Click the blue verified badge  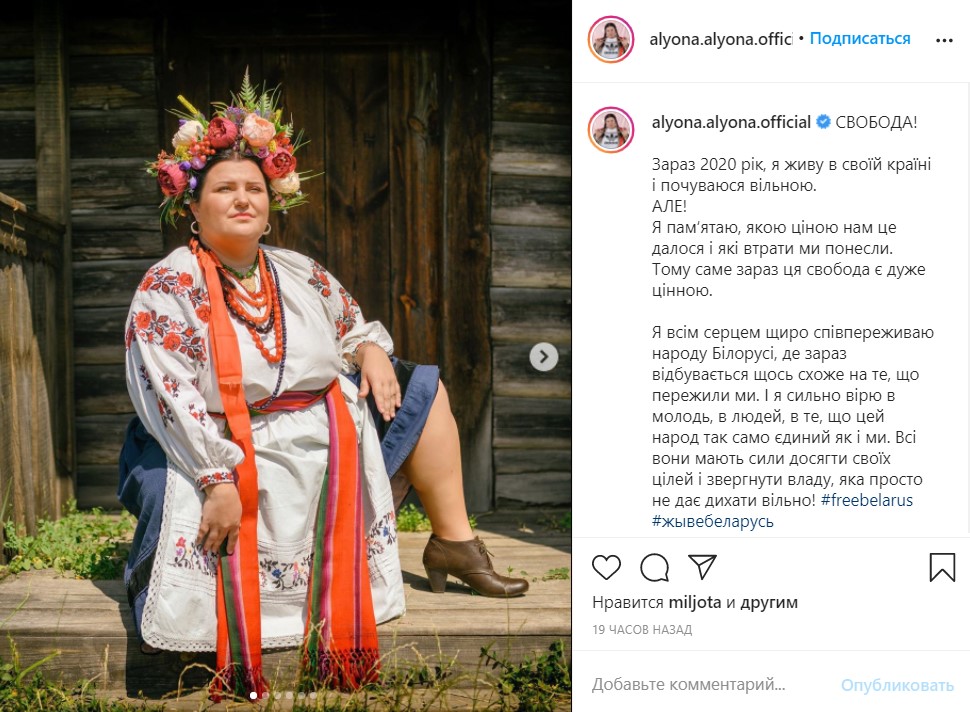click(823, 122)
